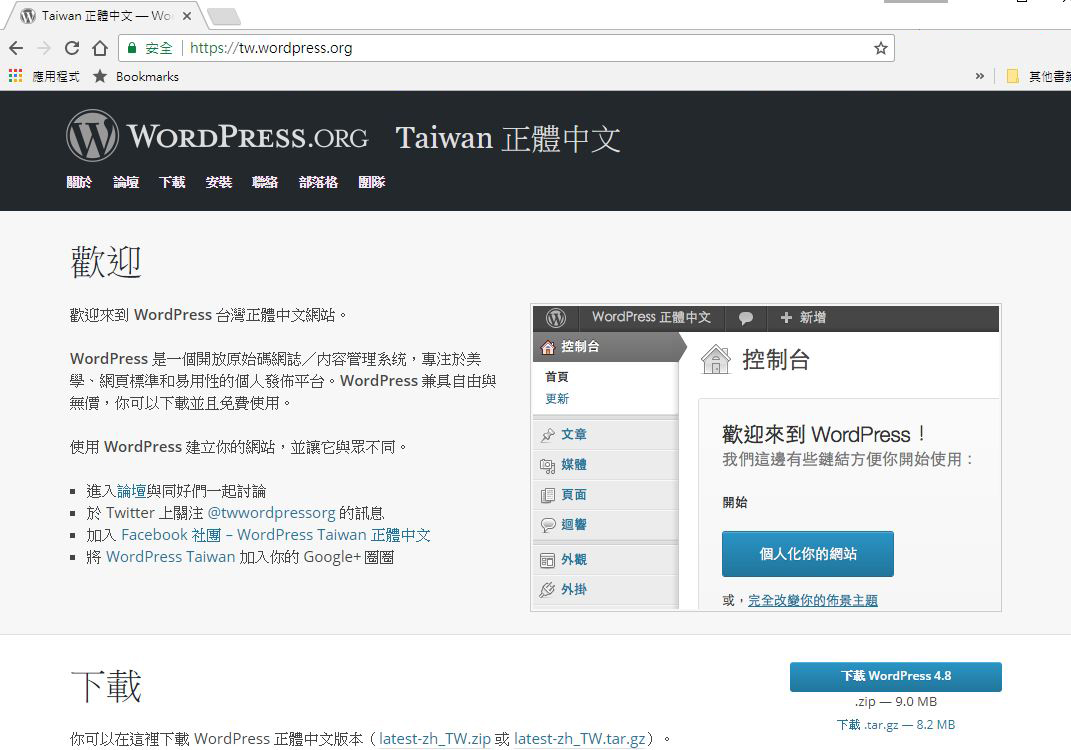Click the WordPress logo in the dashboard admin bar
Screen dimensions: 1071x750
coord(556,318)
